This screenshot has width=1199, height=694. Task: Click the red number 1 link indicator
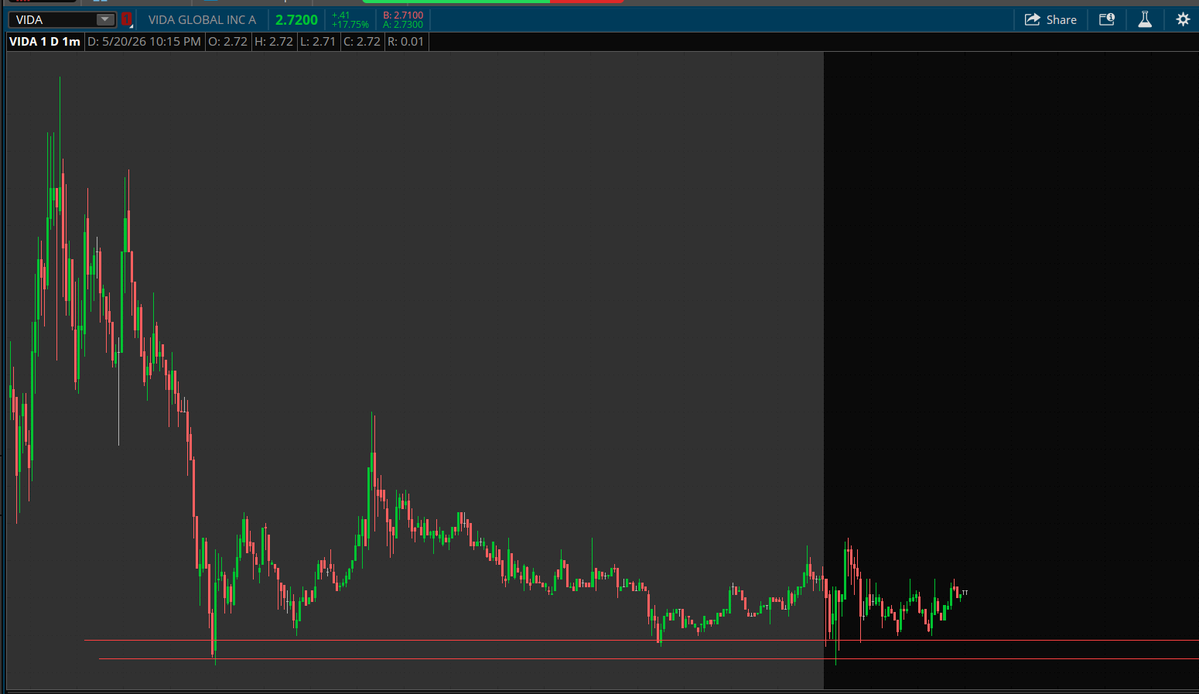(127, 20)
